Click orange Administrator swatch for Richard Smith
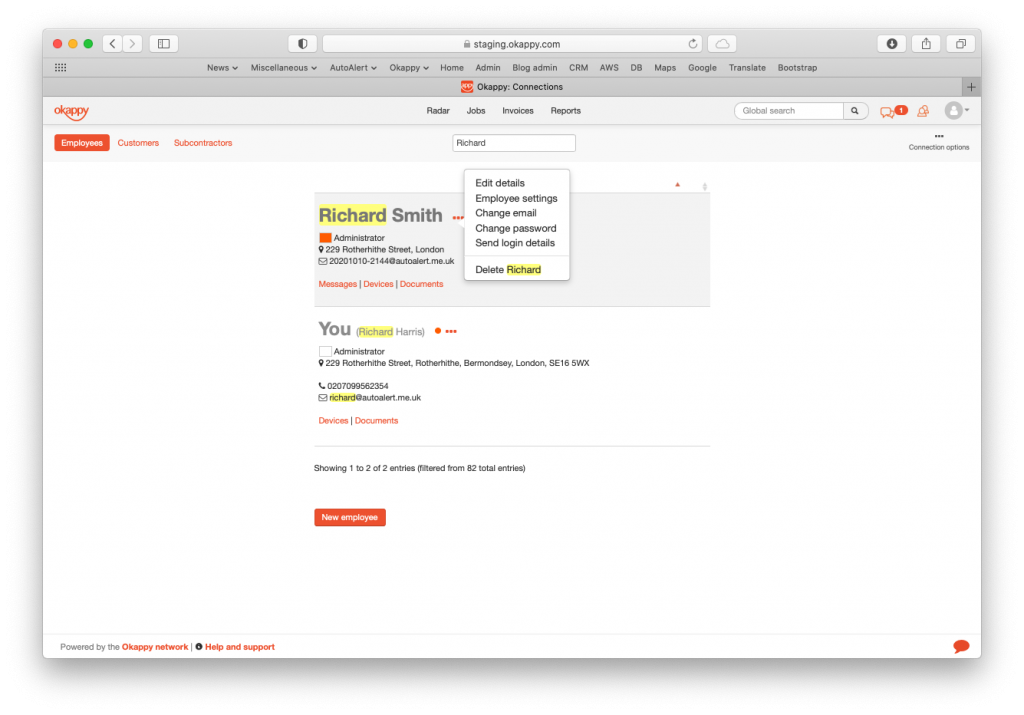The width and height of the screenshot is (1024, 715). click(x=325, y=238)
